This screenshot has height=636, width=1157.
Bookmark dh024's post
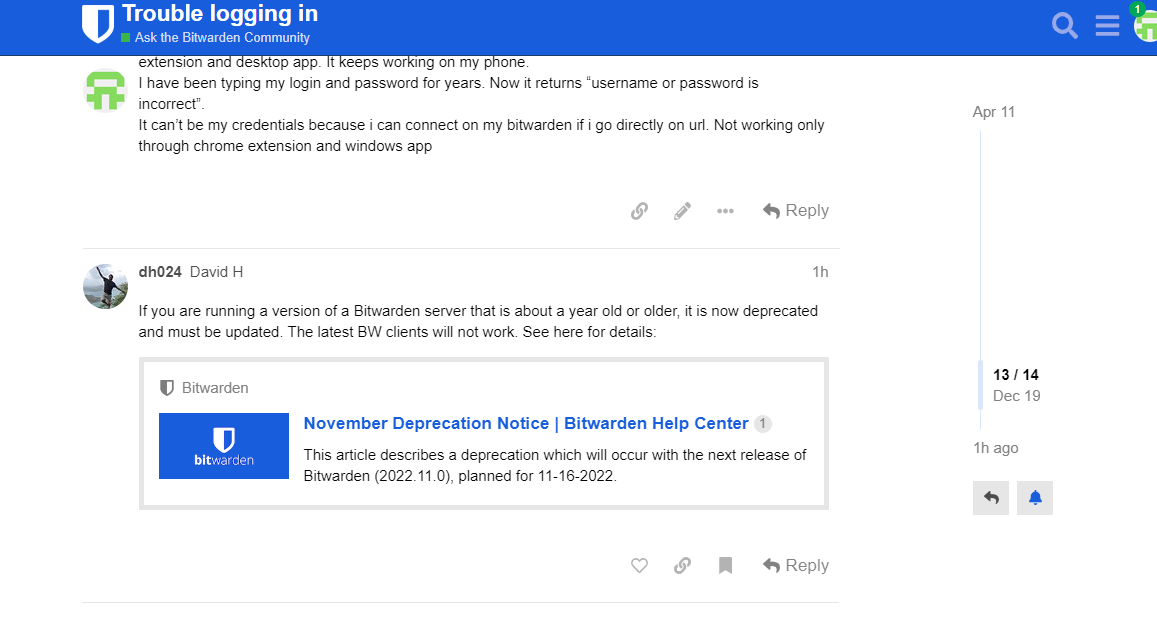[725, 566]
